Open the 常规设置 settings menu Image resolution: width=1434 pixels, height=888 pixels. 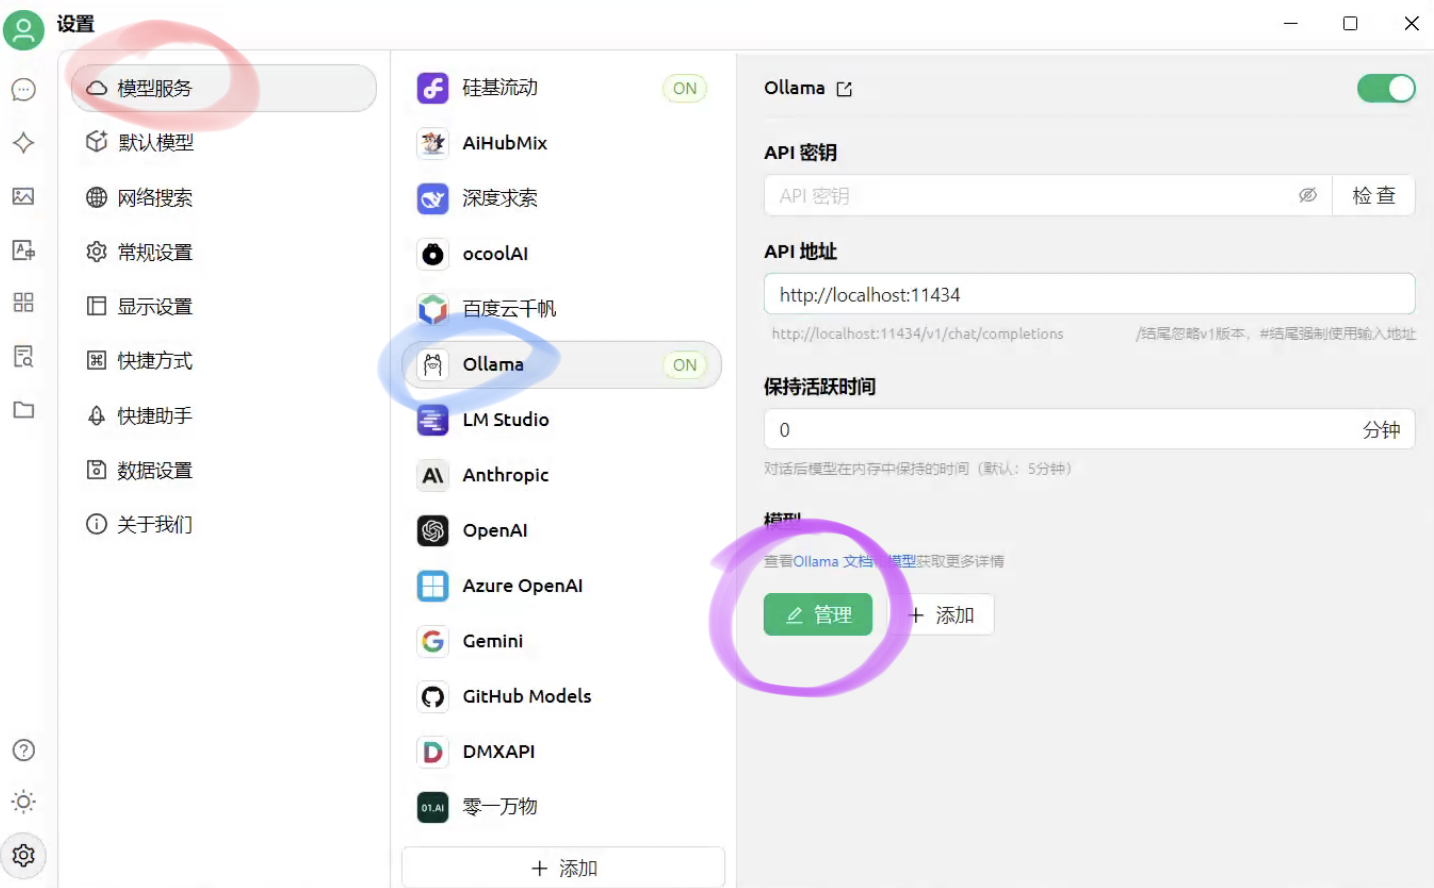224,252
